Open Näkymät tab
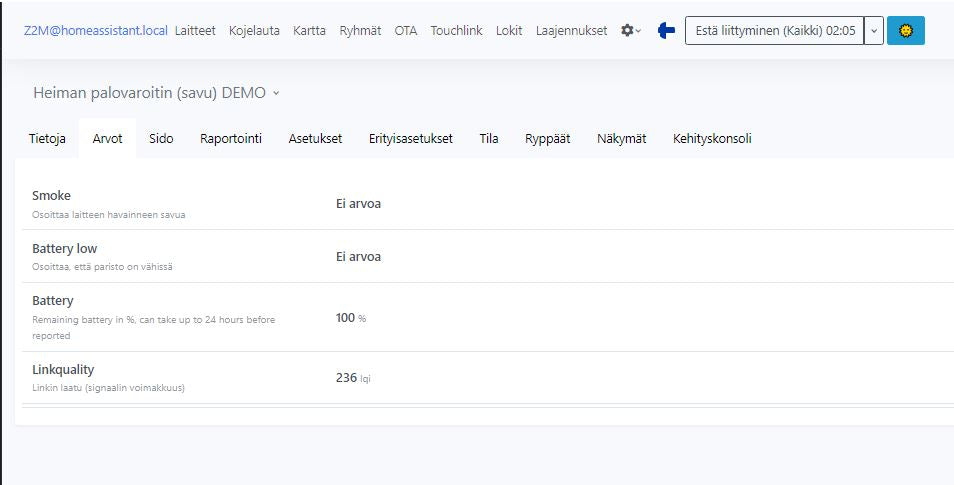Viewport: 954px width, 485px height. (621, 139)
